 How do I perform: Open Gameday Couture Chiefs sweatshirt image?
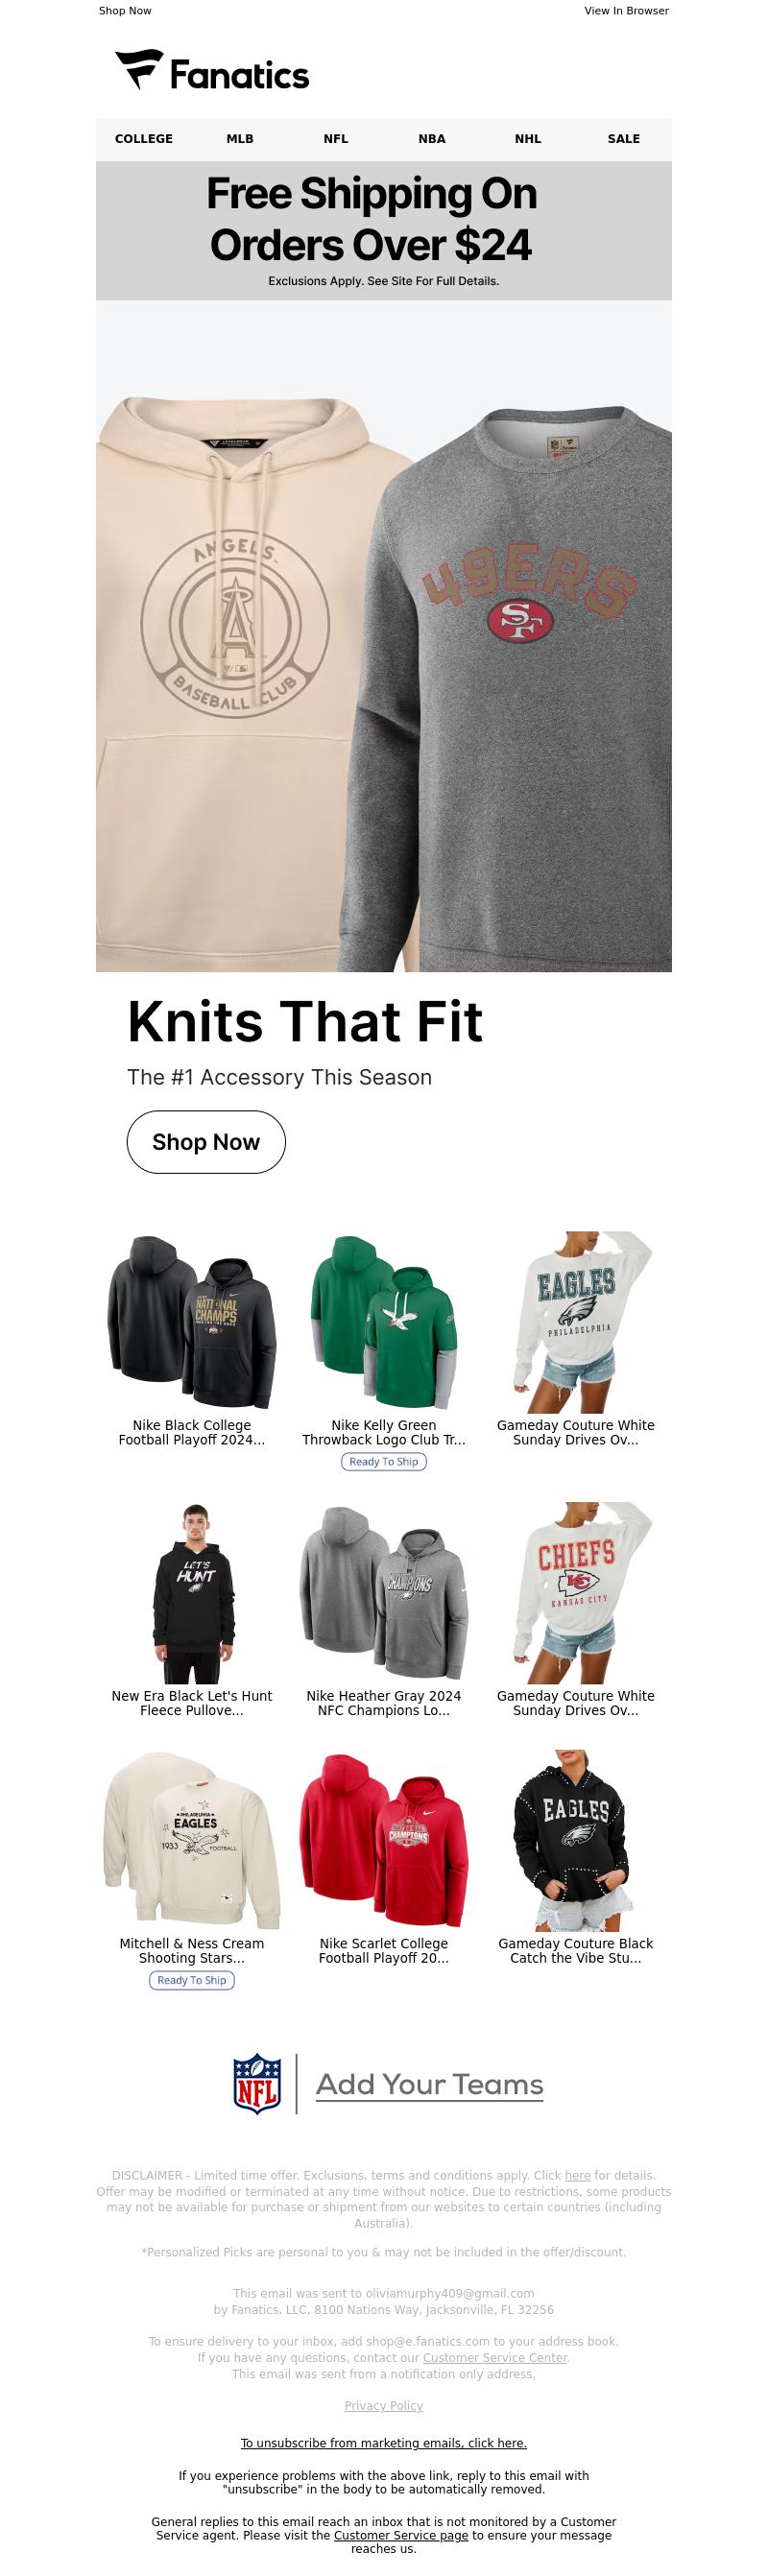(576, 1592)
